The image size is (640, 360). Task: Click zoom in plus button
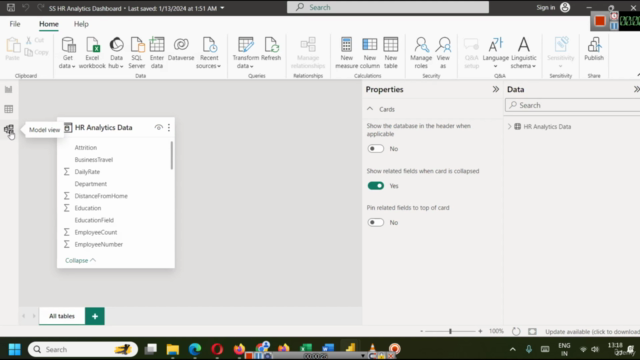[480, 331]
